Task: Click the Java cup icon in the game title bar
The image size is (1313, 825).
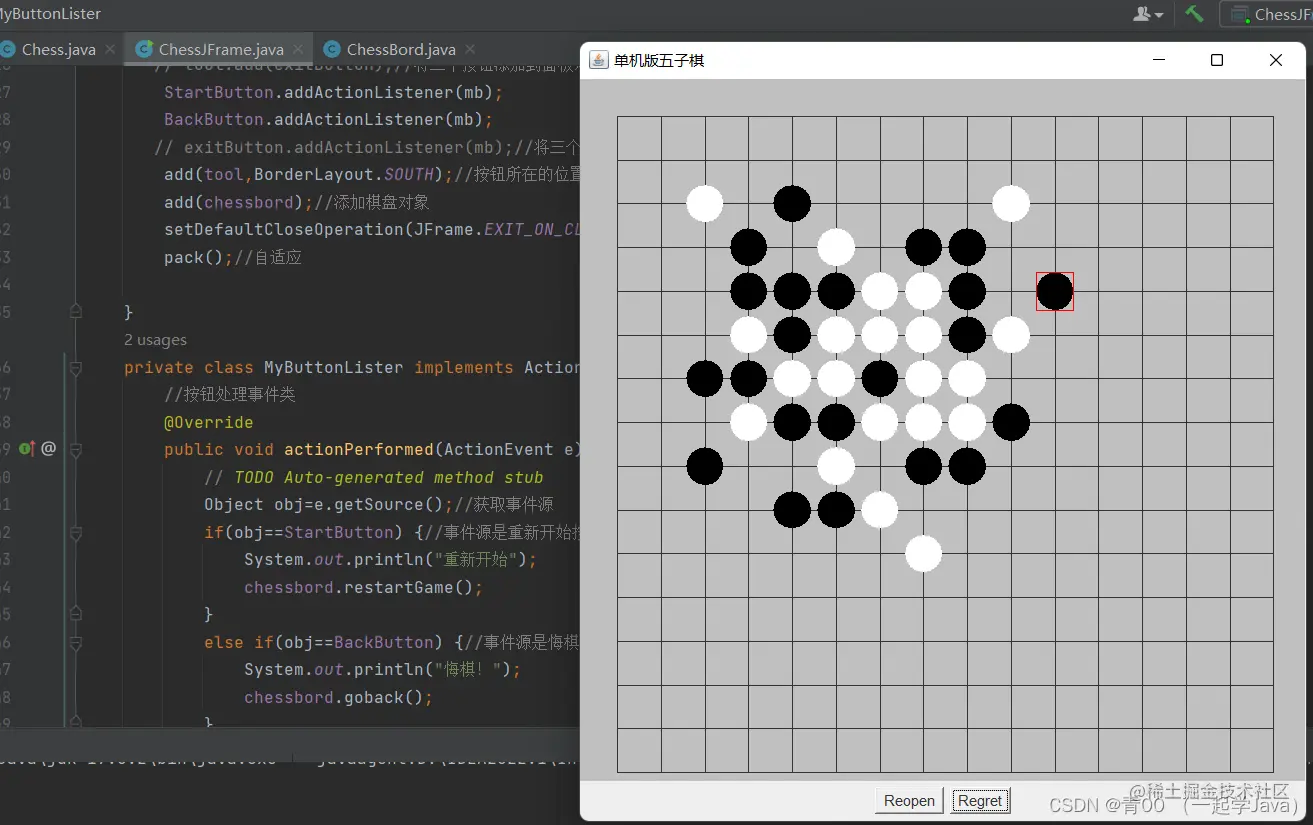Action: (x=598, y=60)
